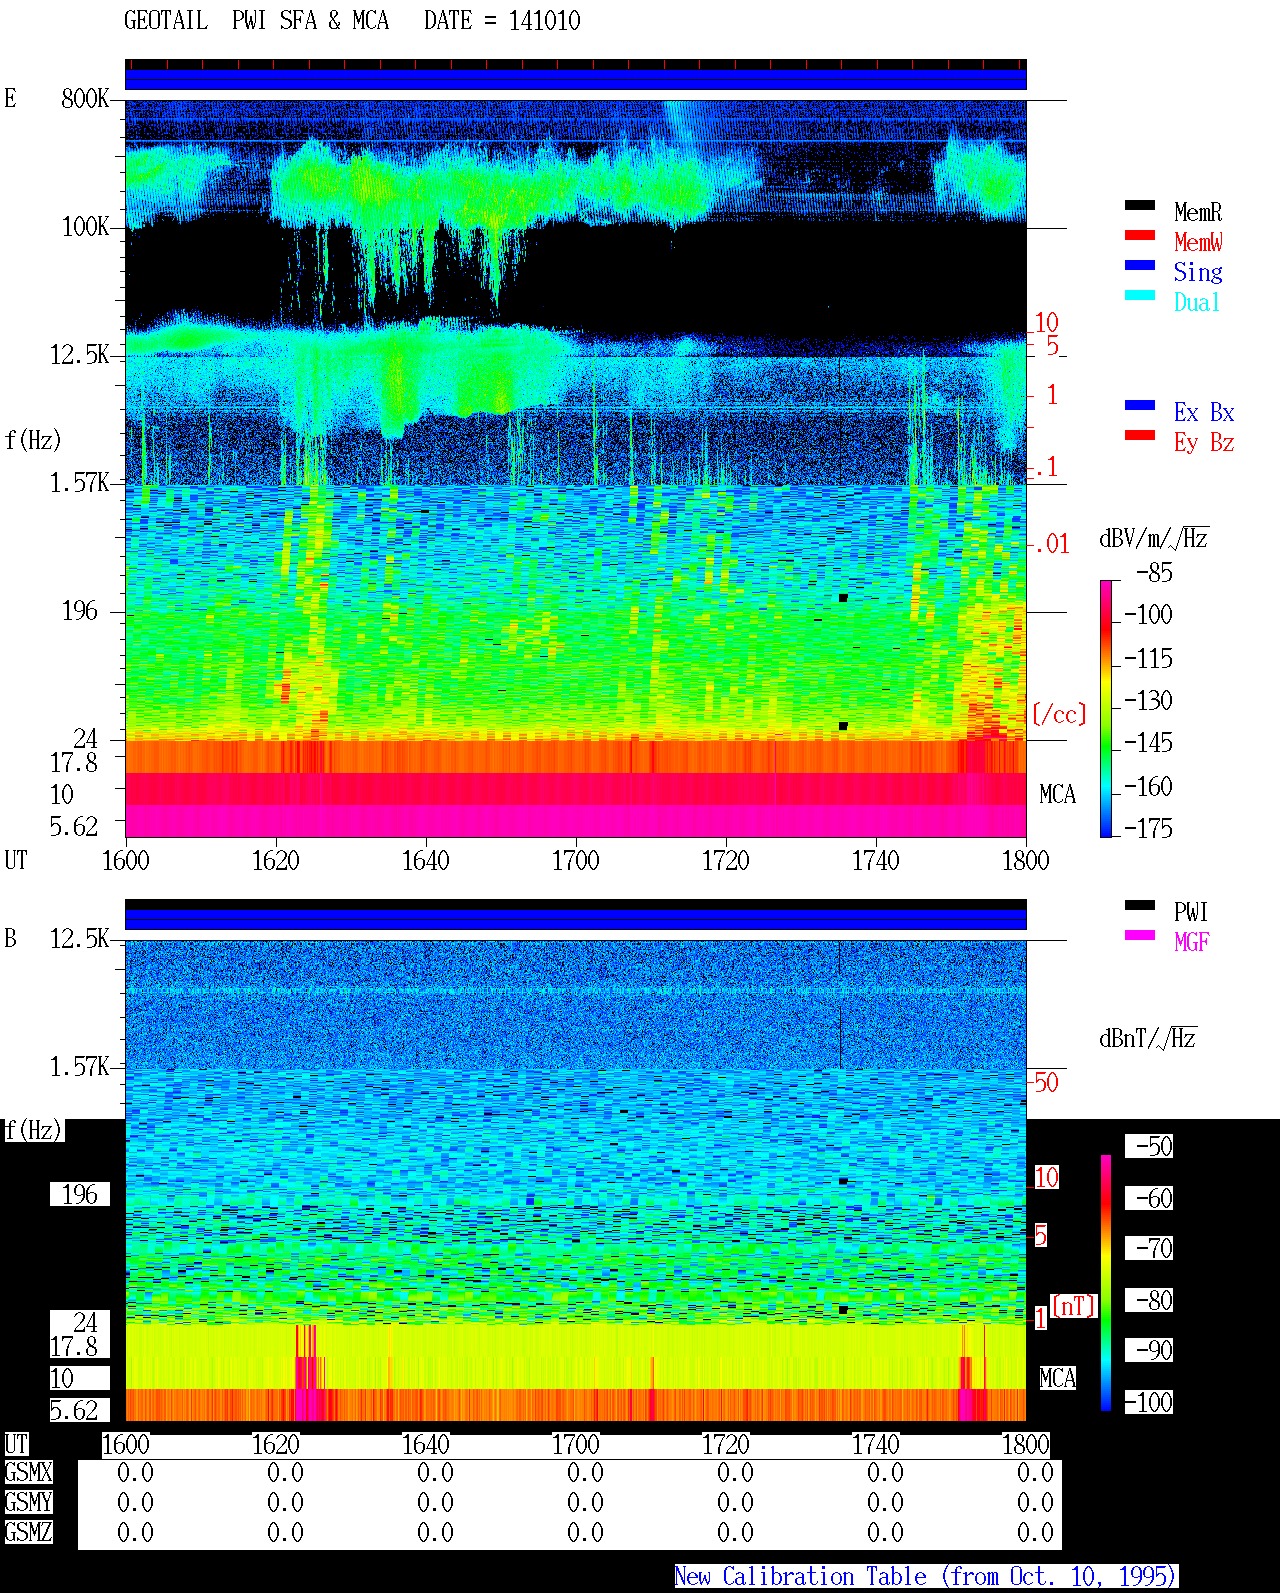The width and height of the screenshot is (1280, 1593).
Task: Click the black MemR legend swatch
Action: coord(1140,206)
